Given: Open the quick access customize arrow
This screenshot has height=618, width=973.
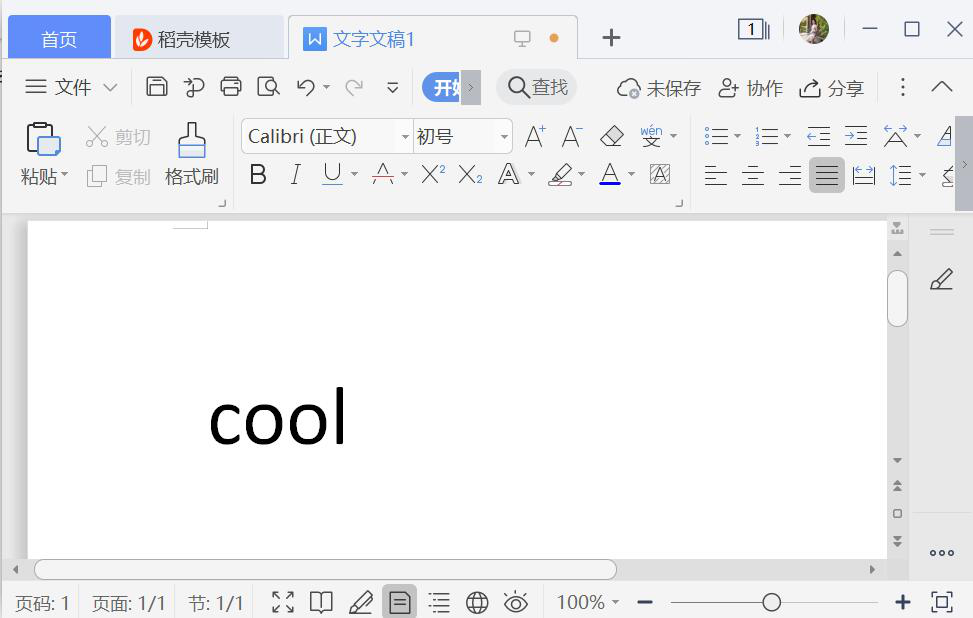Looking at the screenshot, I should click(392, 87).
